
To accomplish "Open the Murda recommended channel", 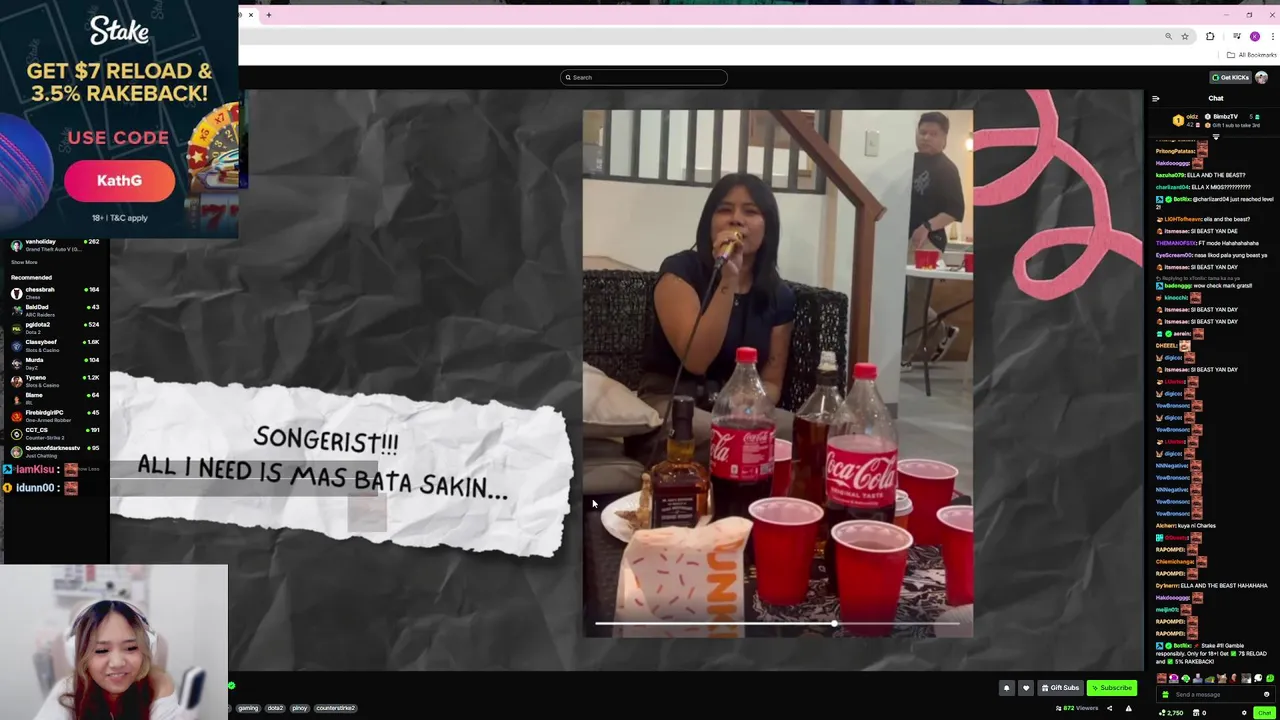I will pyautogui.click(x=56, y=362).
